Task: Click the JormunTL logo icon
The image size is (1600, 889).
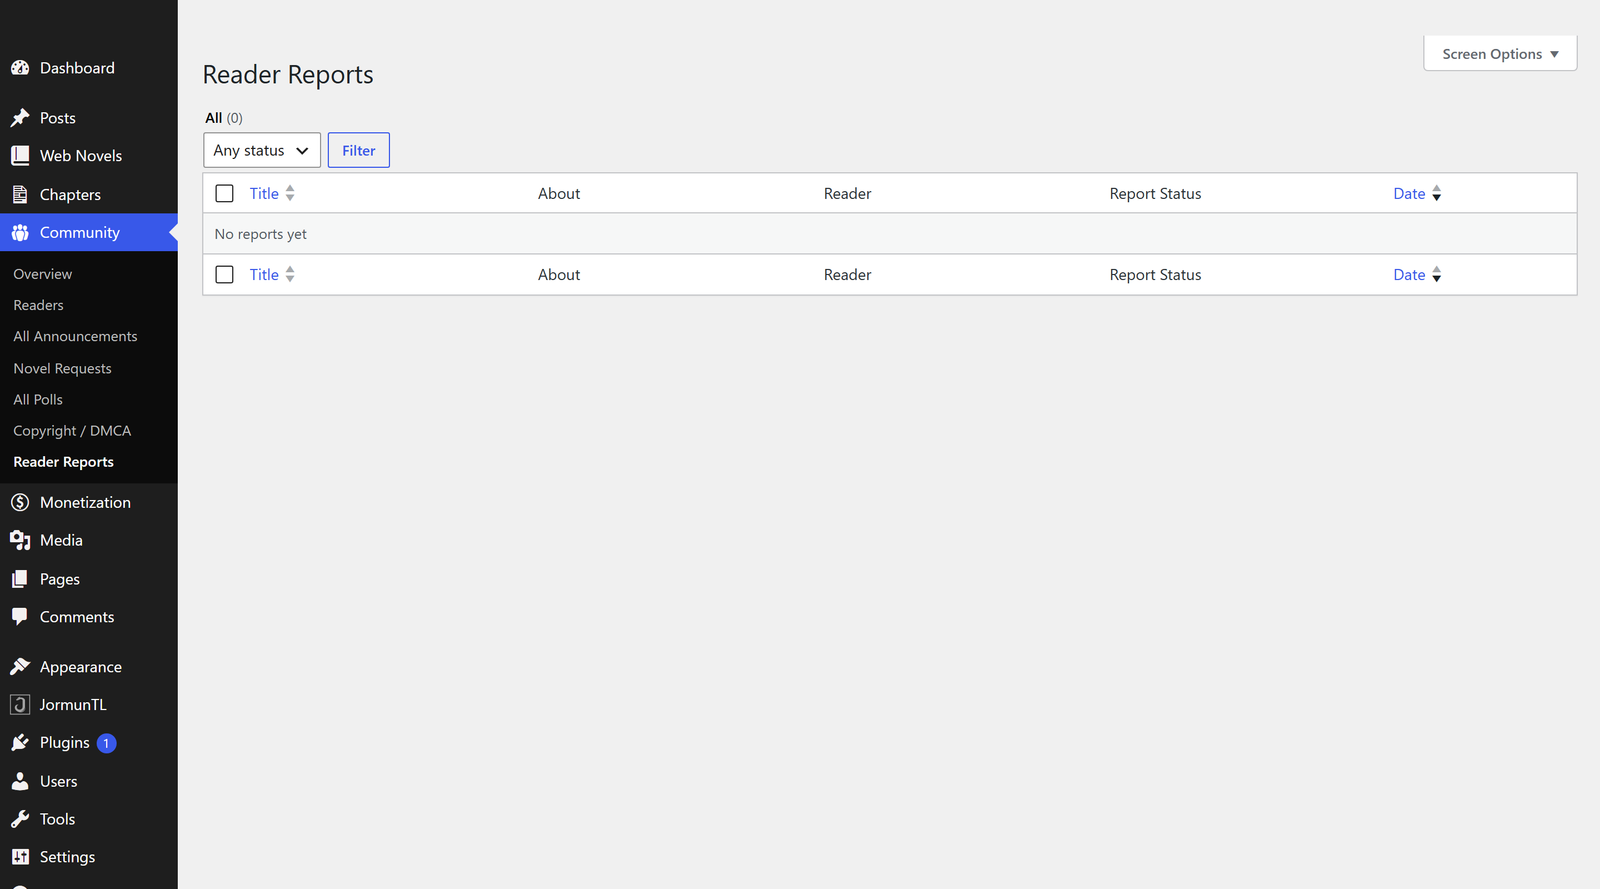Action: coord(20,705)
